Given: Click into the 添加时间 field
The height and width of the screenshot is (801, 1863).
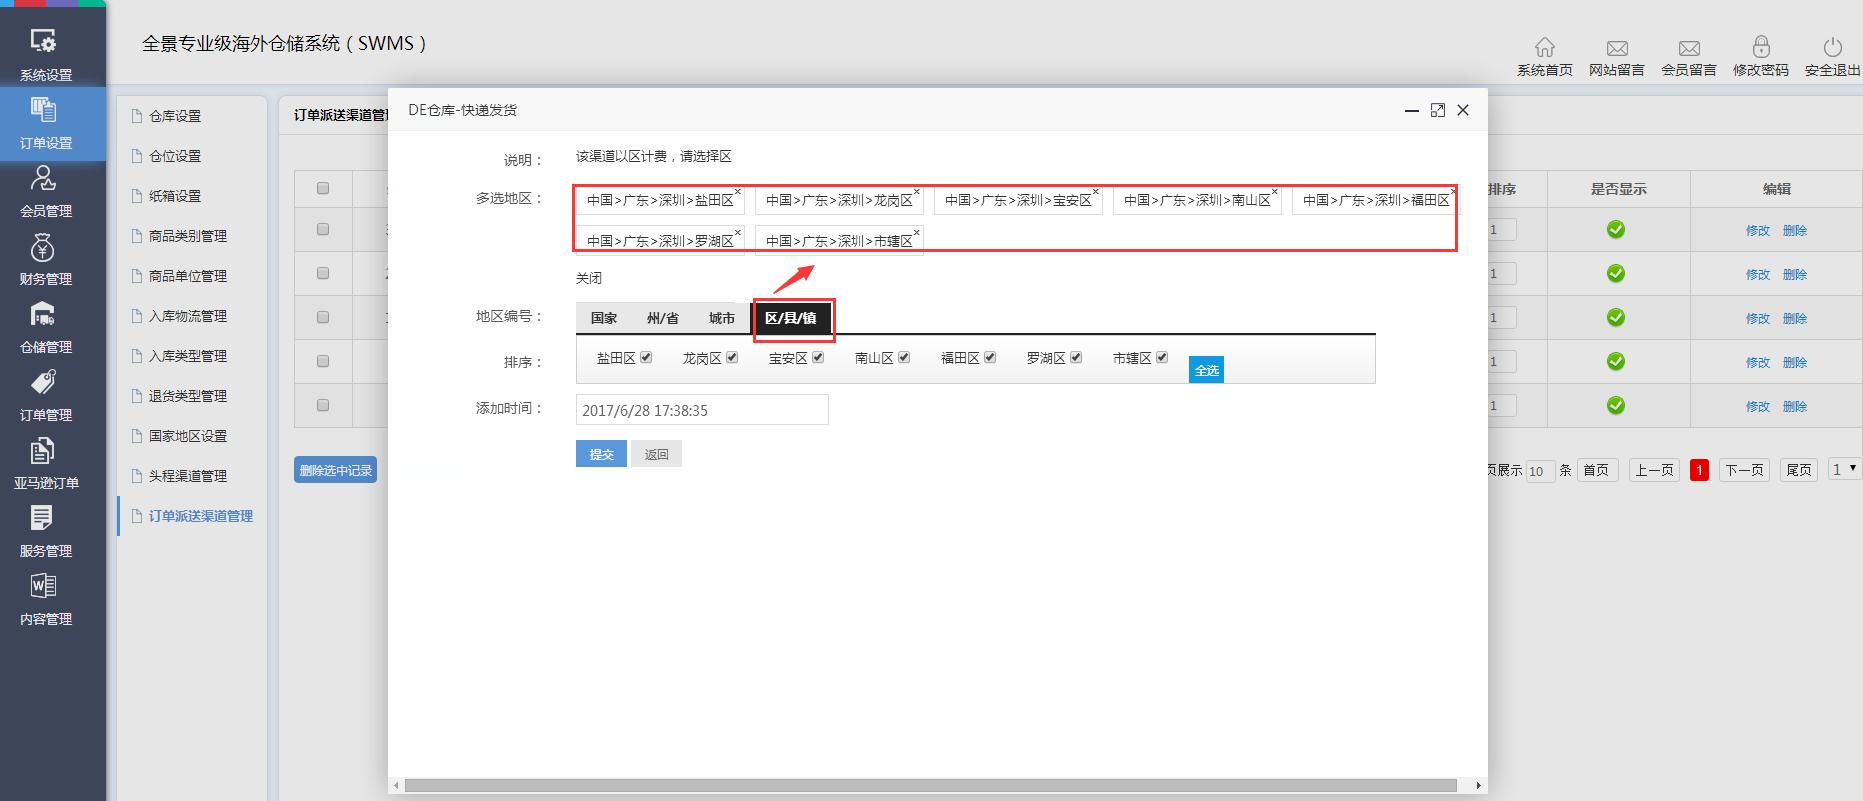Looking at the screenshot, I should coord(702,410).
